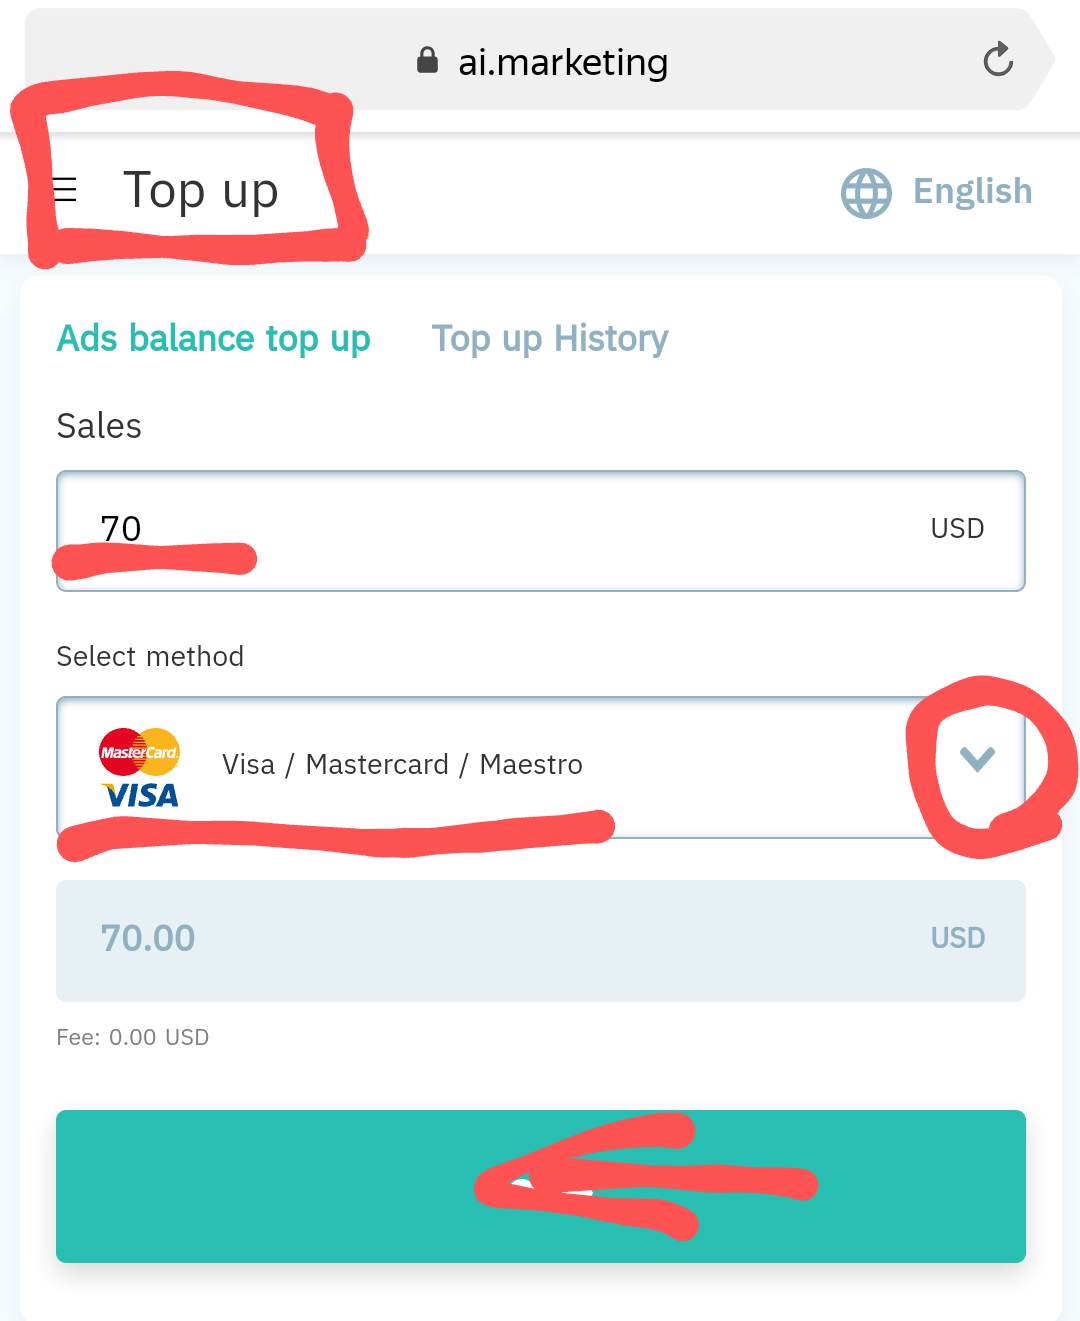Click the Select method label
1080x1321 pixels.
coord(150,657)
